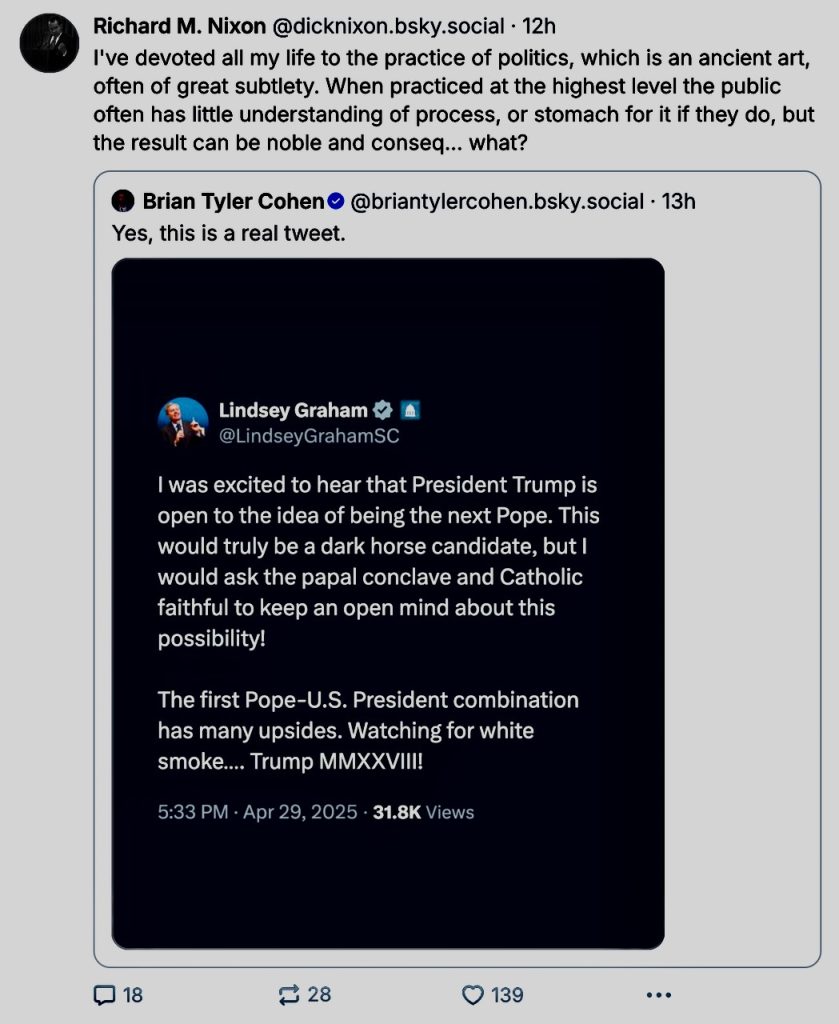Open Richard M. Nixon's profile avatar

50,44
